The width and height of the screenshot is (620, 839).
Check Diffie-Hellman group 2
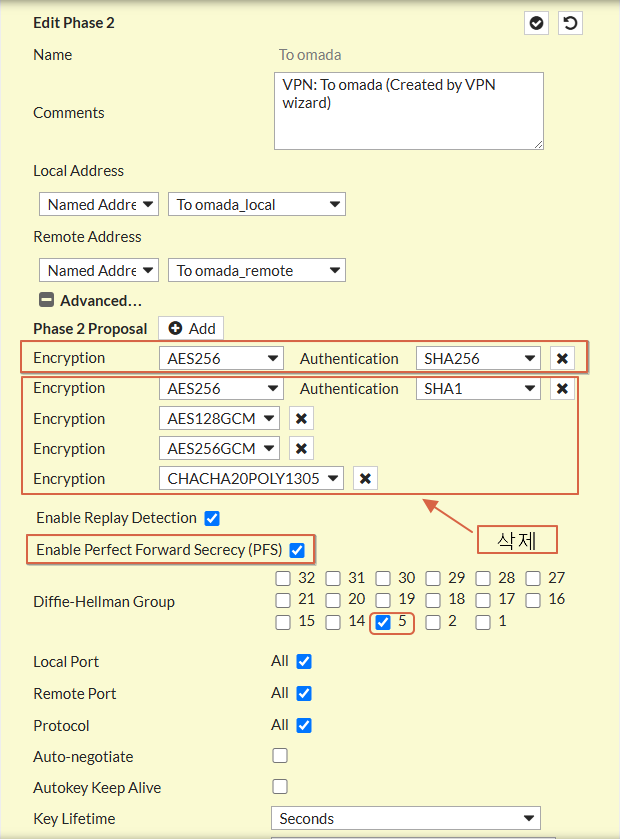433,622
